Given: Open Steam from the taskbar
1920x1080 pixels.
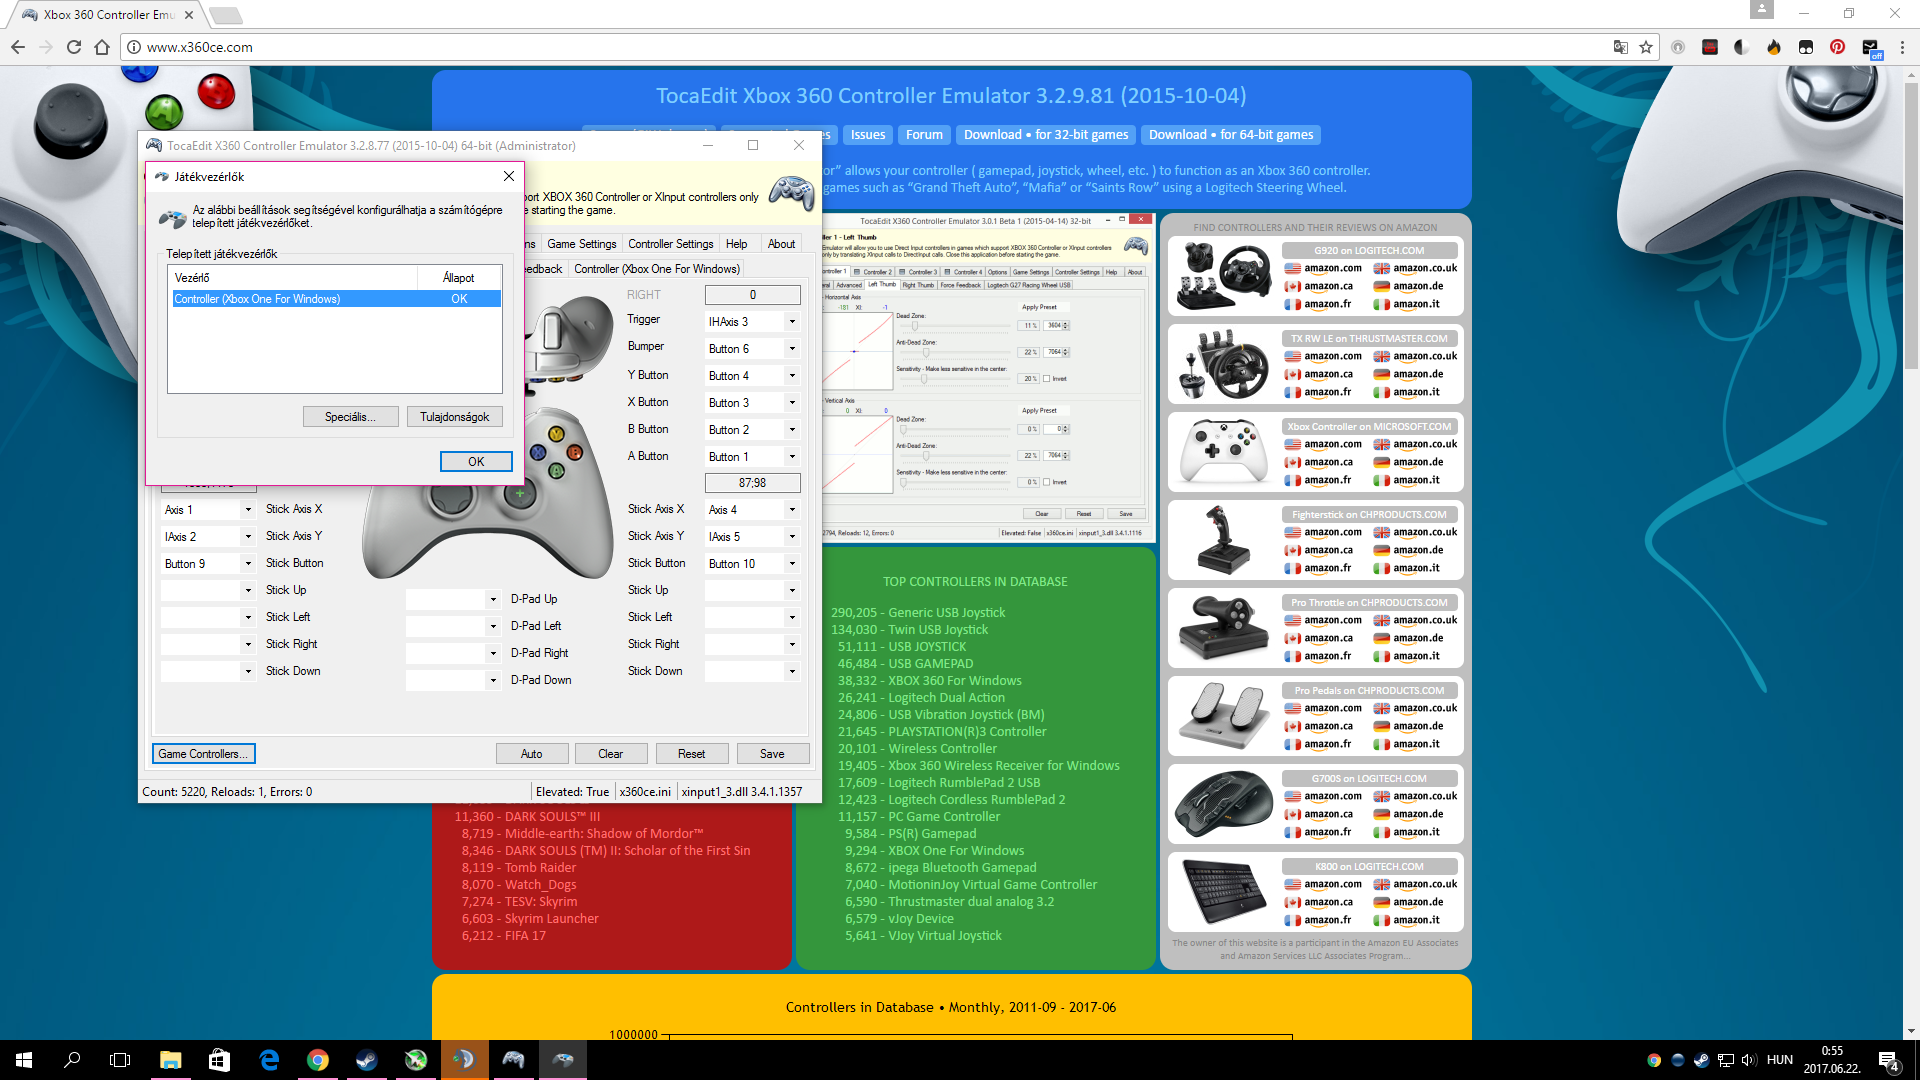Looking at the screenshot, I should click(x=366, y=1060).
